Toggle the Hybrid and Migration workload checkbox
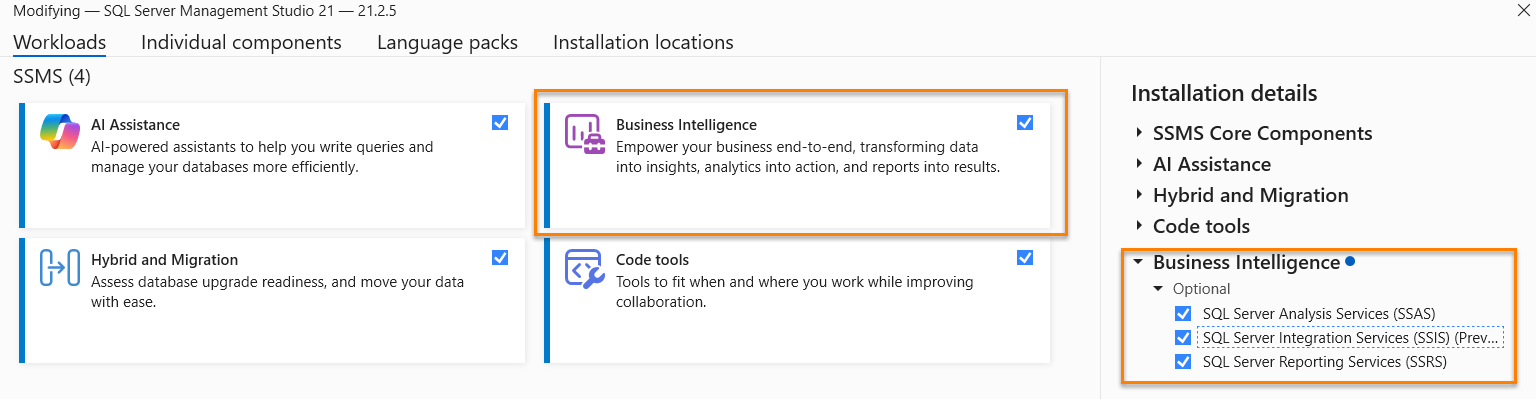 pos(500,258)
